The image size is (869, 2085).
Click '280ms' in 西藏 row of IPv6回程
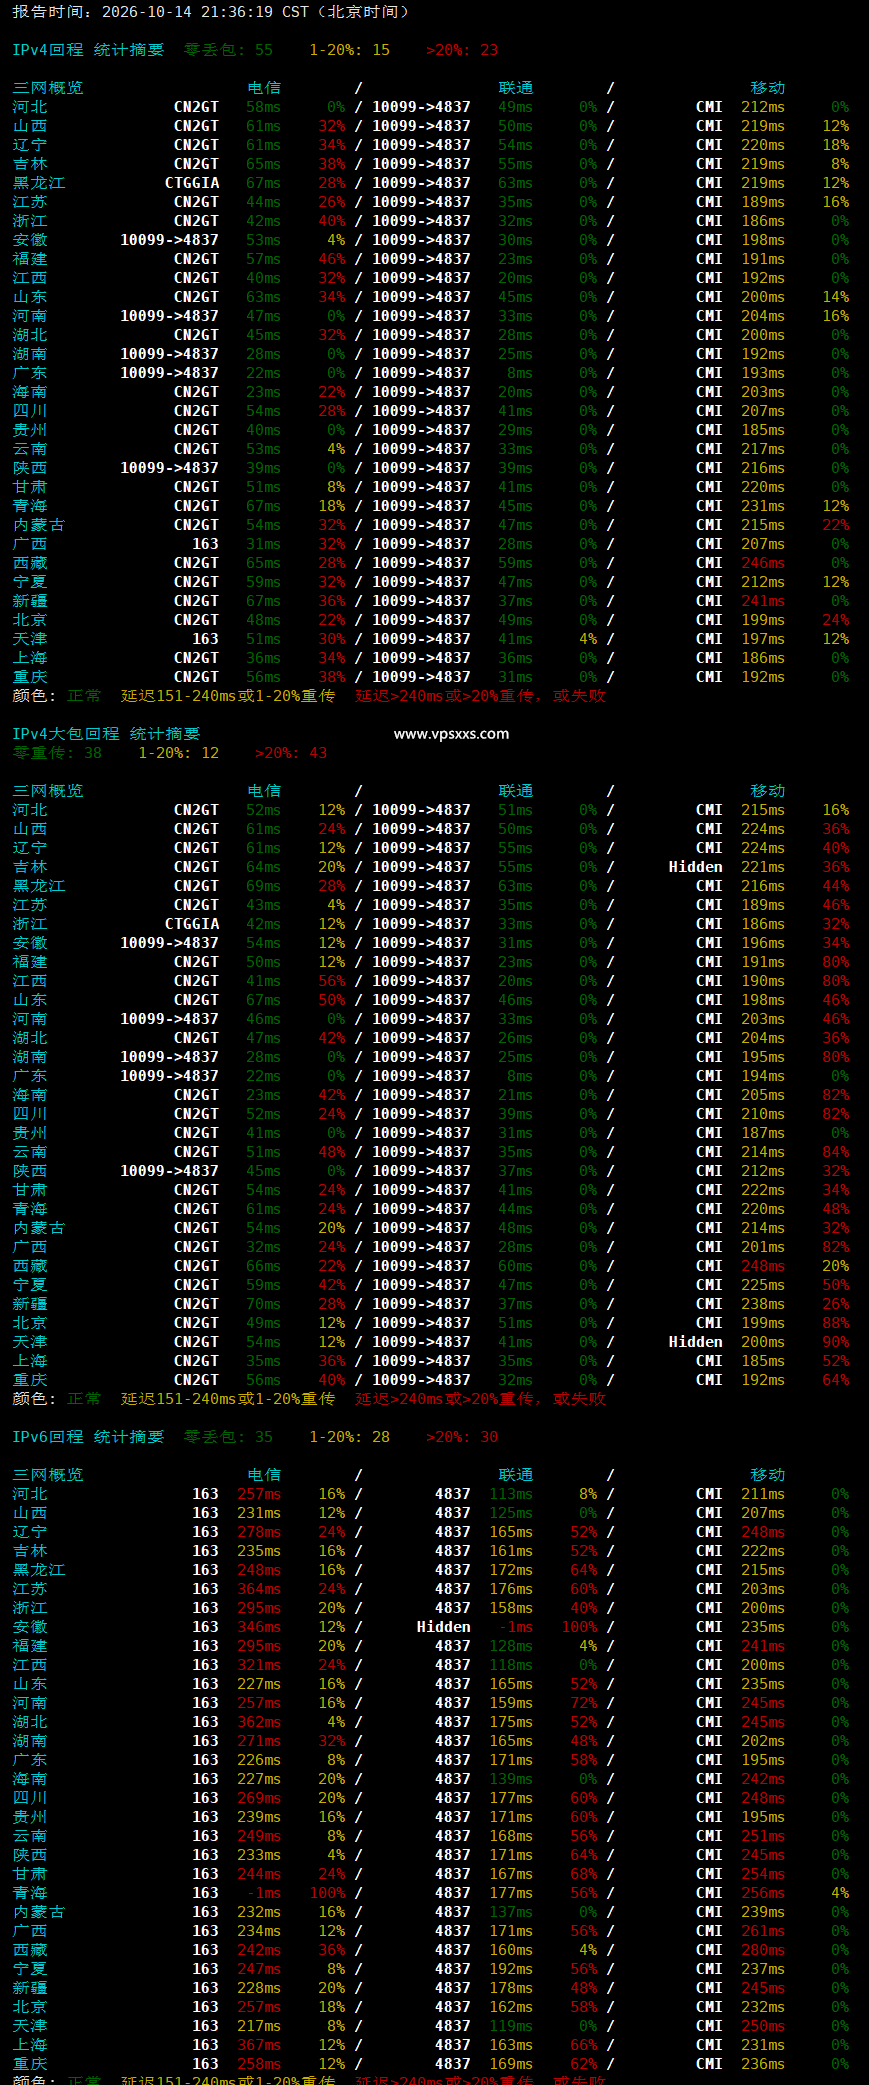click(x=763, y=1950)
